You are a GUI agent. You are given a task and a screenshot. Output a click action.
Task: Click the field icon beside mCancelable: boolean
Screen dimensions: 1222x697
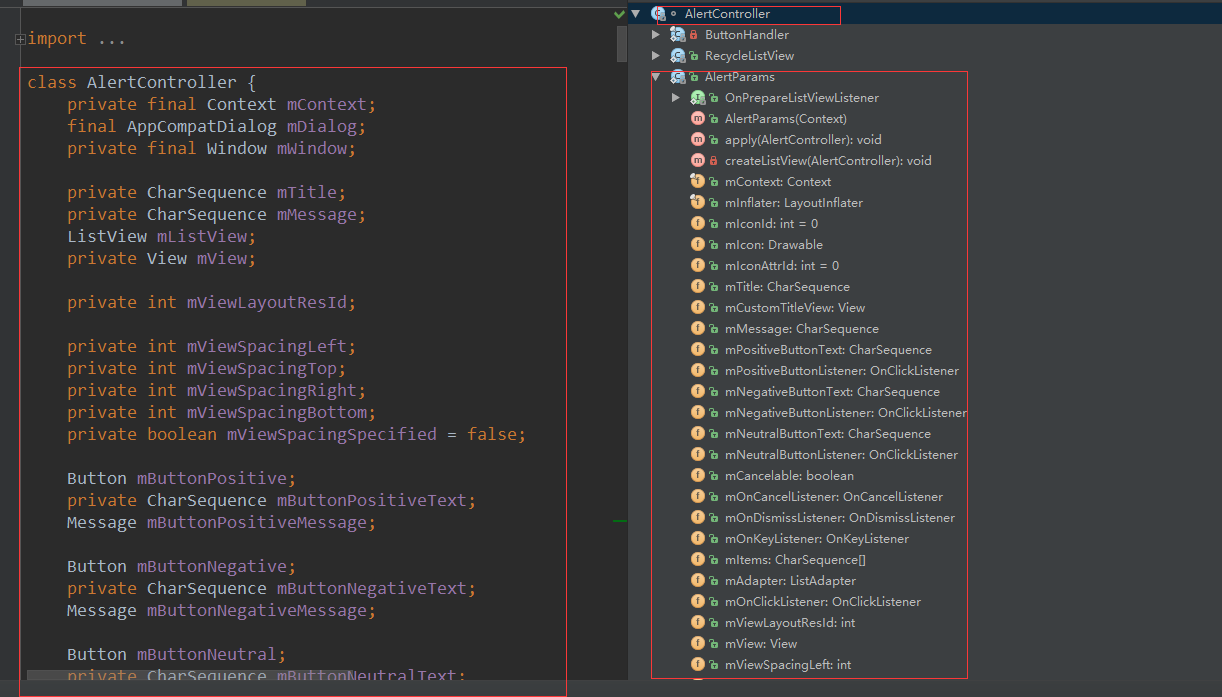[x=698, y=476]
